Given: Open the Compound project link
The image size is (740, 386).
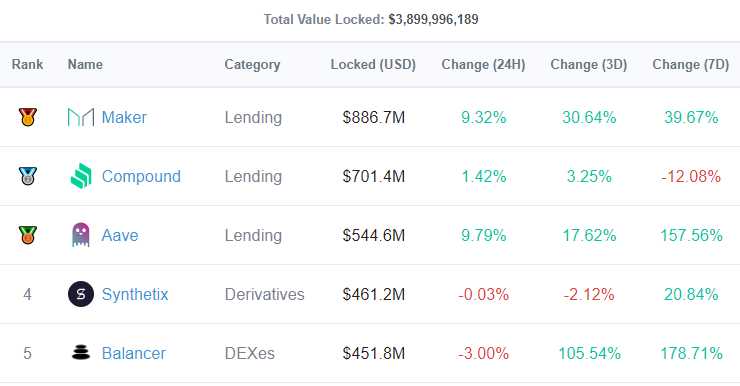Looking at the screenshot, I should pyautogui.click(x=141, y=176).
